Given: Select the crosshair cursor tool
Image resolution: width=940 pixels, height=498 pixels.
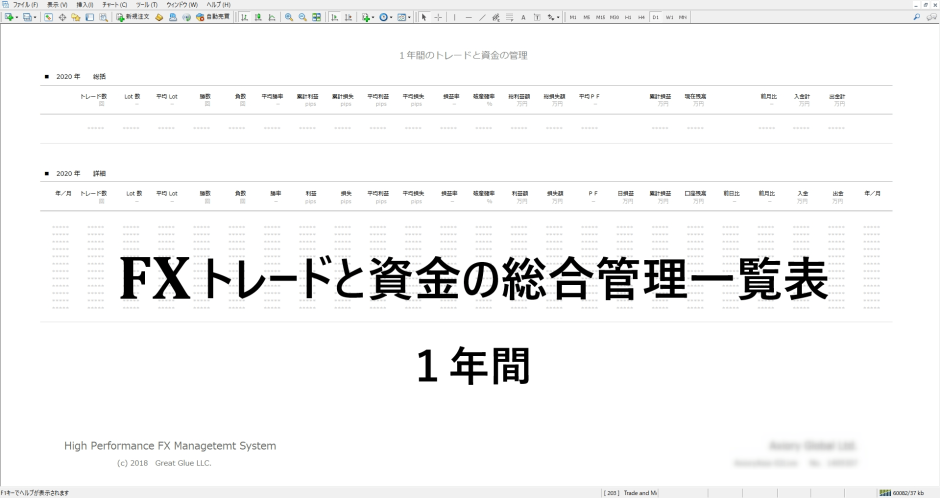Looking at the screenshot, I should tap(438, 17).
